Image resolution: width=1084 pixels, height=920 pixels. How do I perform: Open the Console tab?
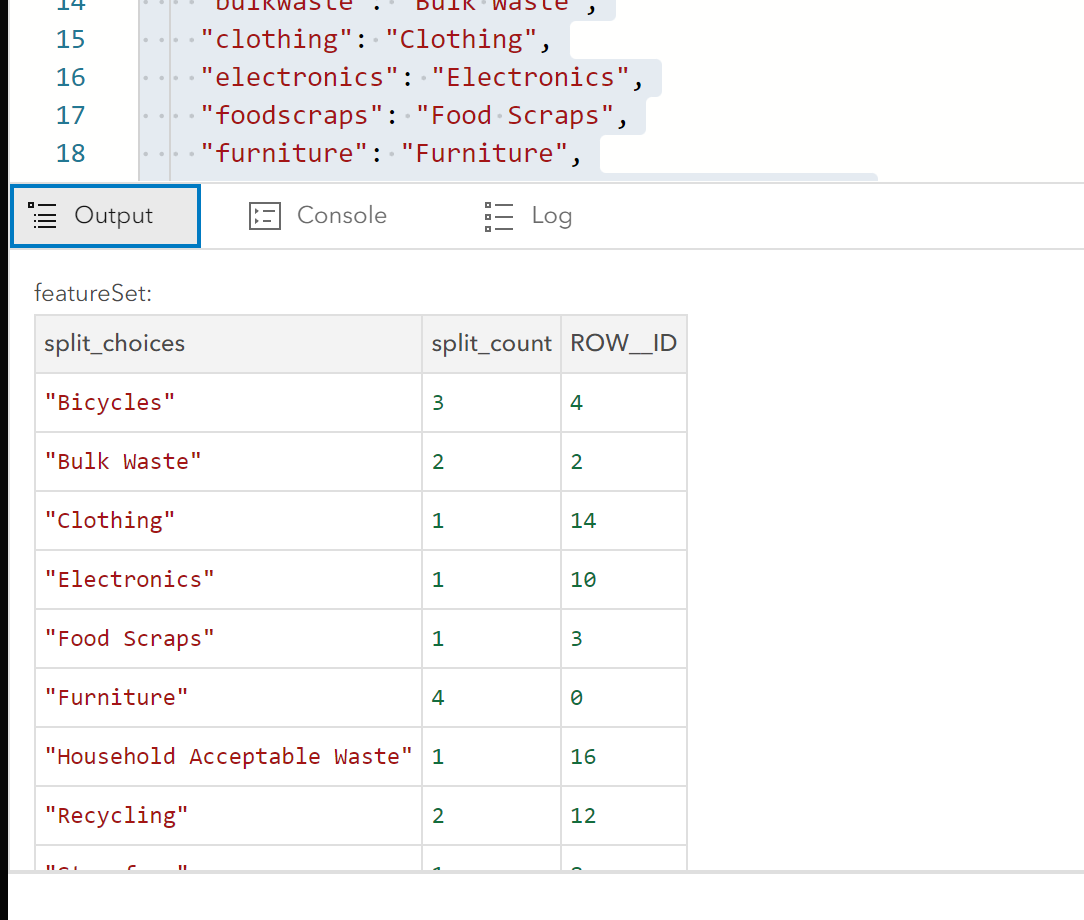318,216
